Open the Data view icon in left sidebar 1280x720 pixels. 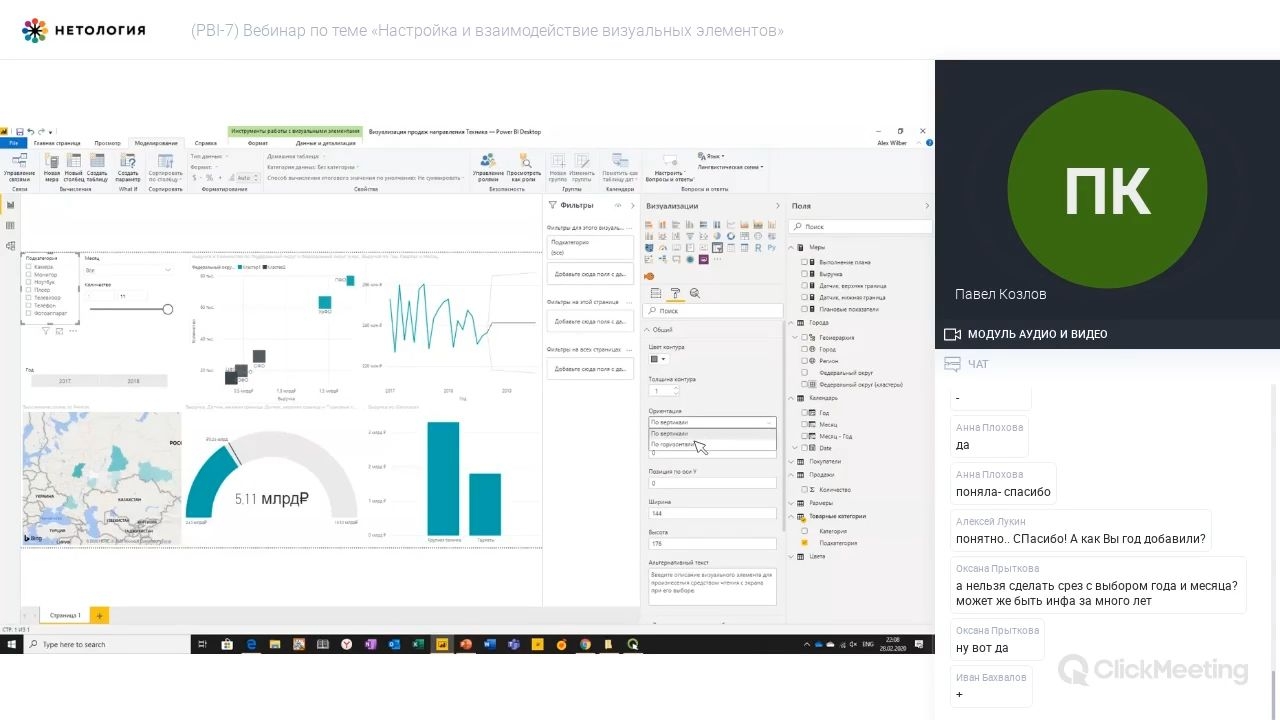[x=10, y=225]
